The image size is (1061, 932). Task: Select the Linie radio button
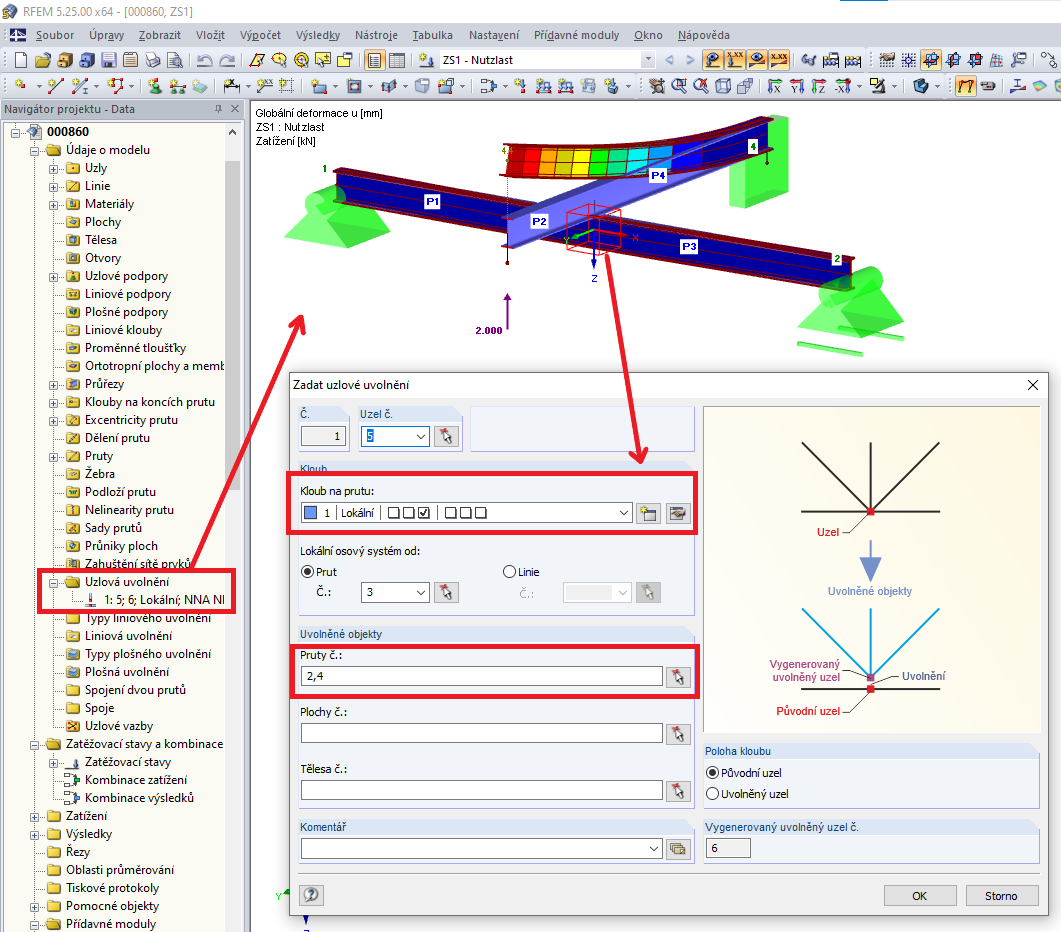(x=510, y=572)
